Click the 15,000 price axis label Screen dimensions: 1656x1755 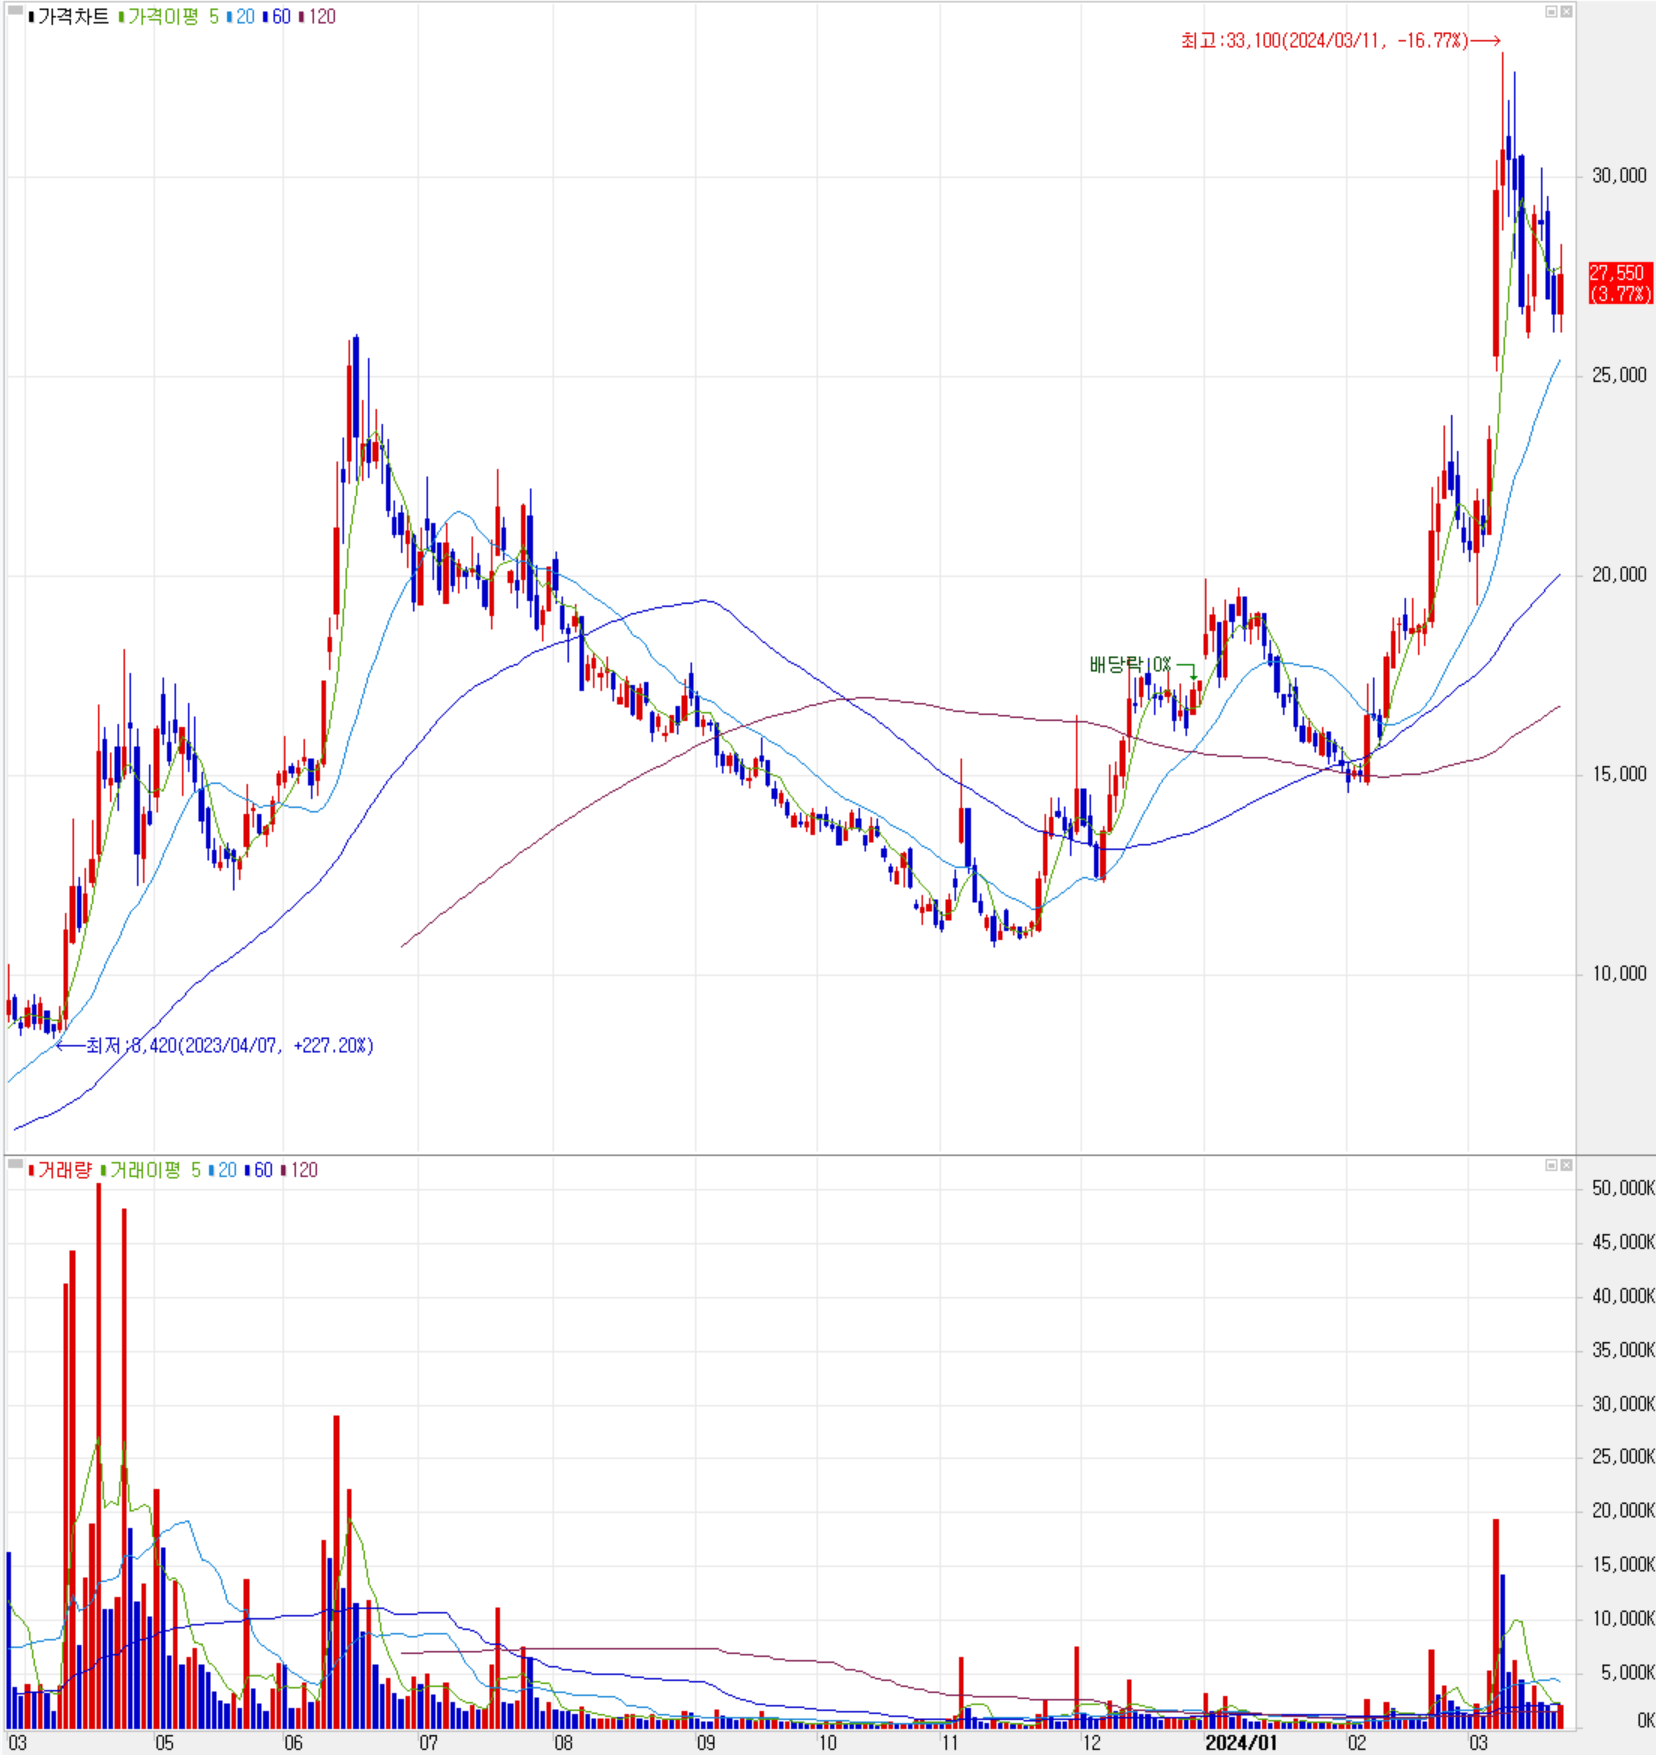(x=1619, y=774)
